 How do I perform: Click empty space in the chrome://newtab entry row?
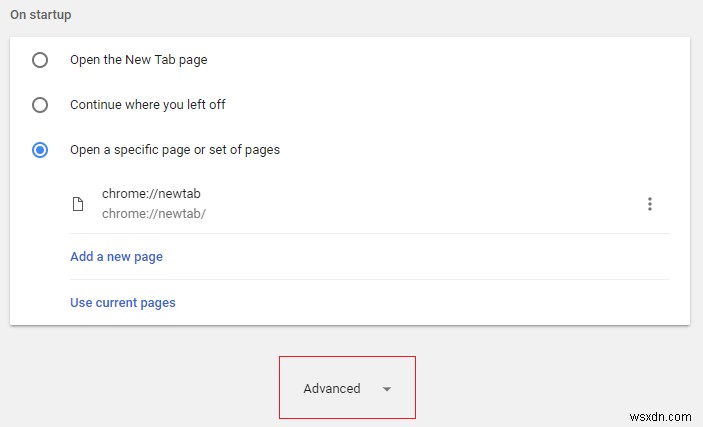click(420, 204)
